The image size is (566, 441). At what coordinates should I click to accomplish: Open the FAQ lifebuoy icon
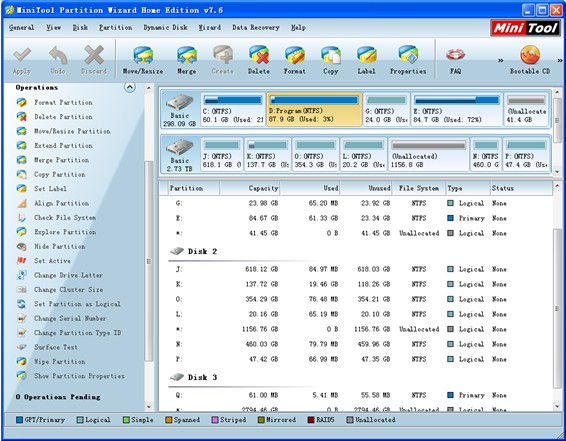click(455, 60)
